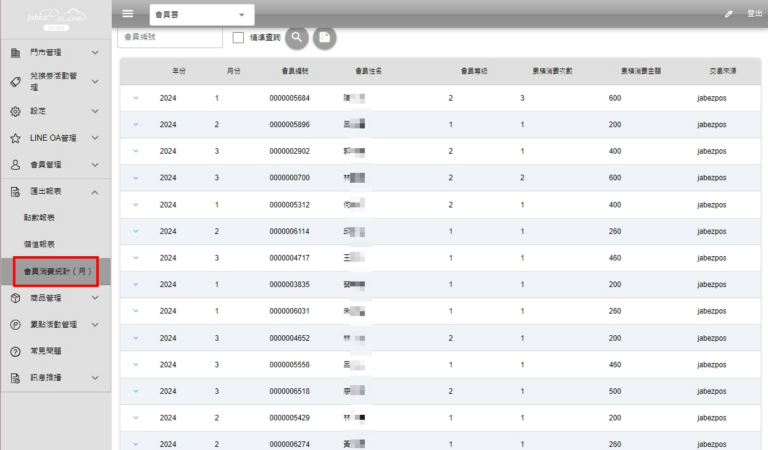Screen dimensions: 768x450
Task: Click the magnifier search button
Action: coord(297,37)
